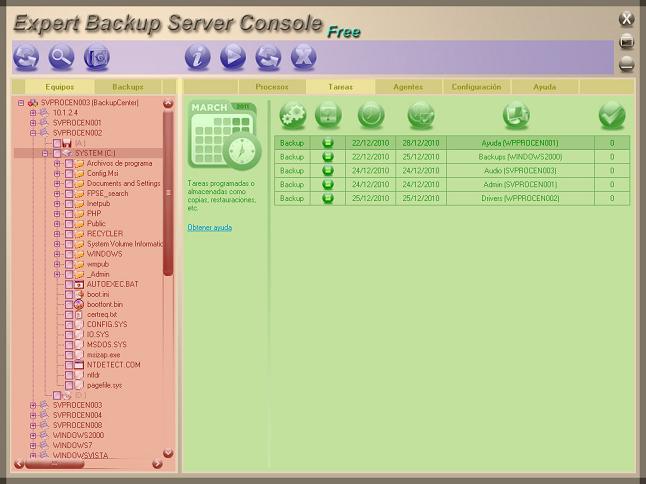646x484 pixels.
Task: Click green status icon in Drivers row
Action: (328, 198)
